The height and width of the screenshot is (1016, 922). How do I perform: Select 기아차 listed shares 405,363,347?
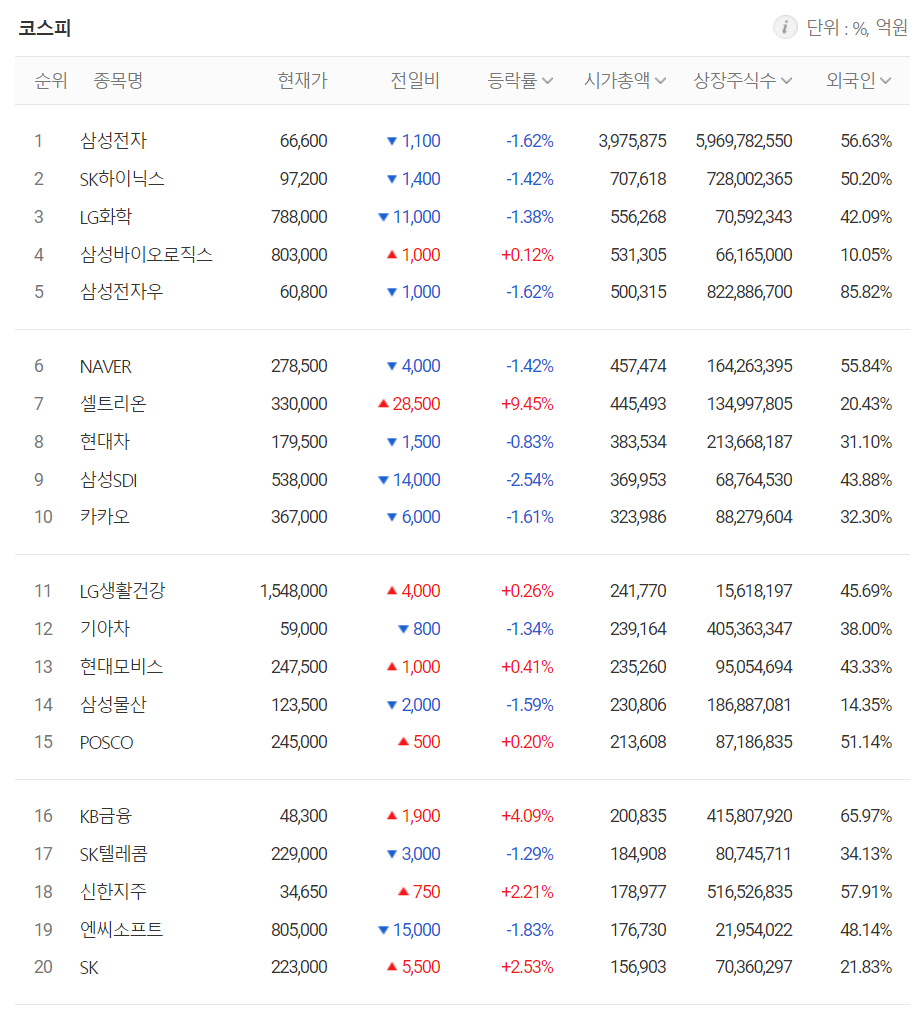750,629
